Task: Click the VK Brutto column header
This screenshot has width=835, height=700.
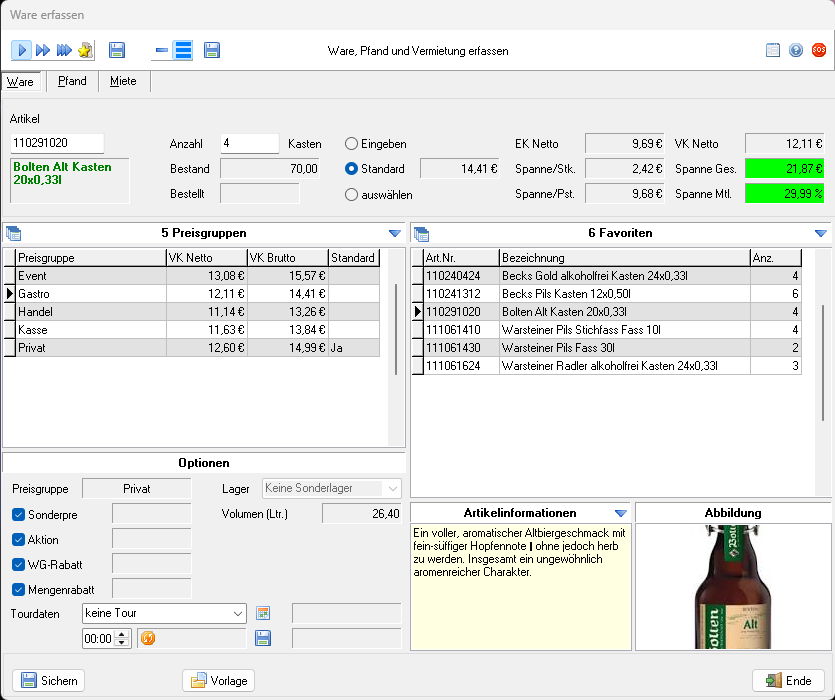Action: pyautogui.click(x=288, y=258)
